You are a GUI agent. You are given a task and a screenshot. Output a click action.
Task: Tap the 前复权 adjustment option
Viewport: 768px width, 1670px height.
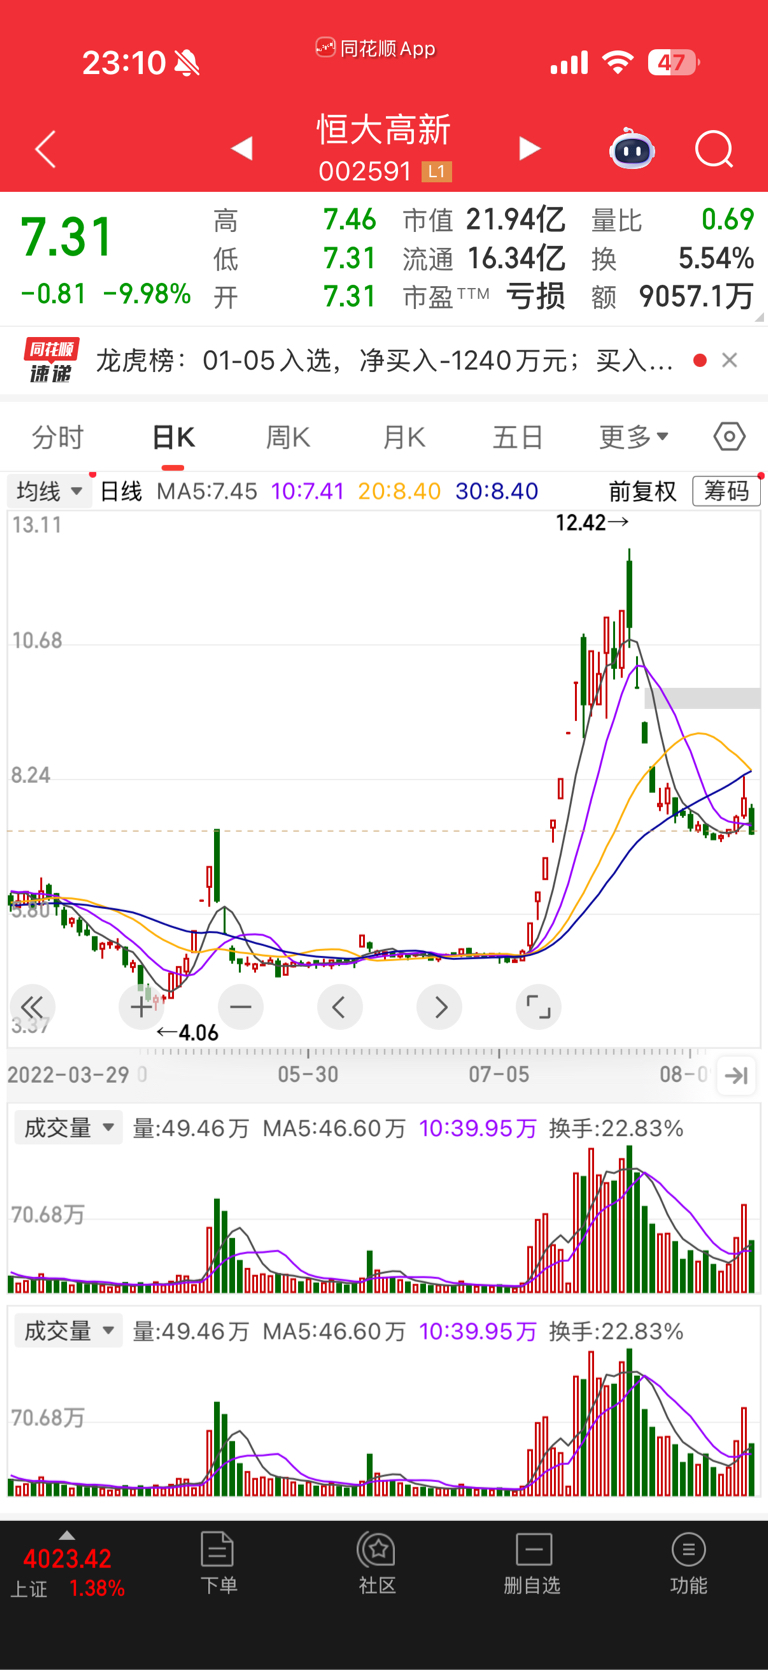(x=643, y=491)
